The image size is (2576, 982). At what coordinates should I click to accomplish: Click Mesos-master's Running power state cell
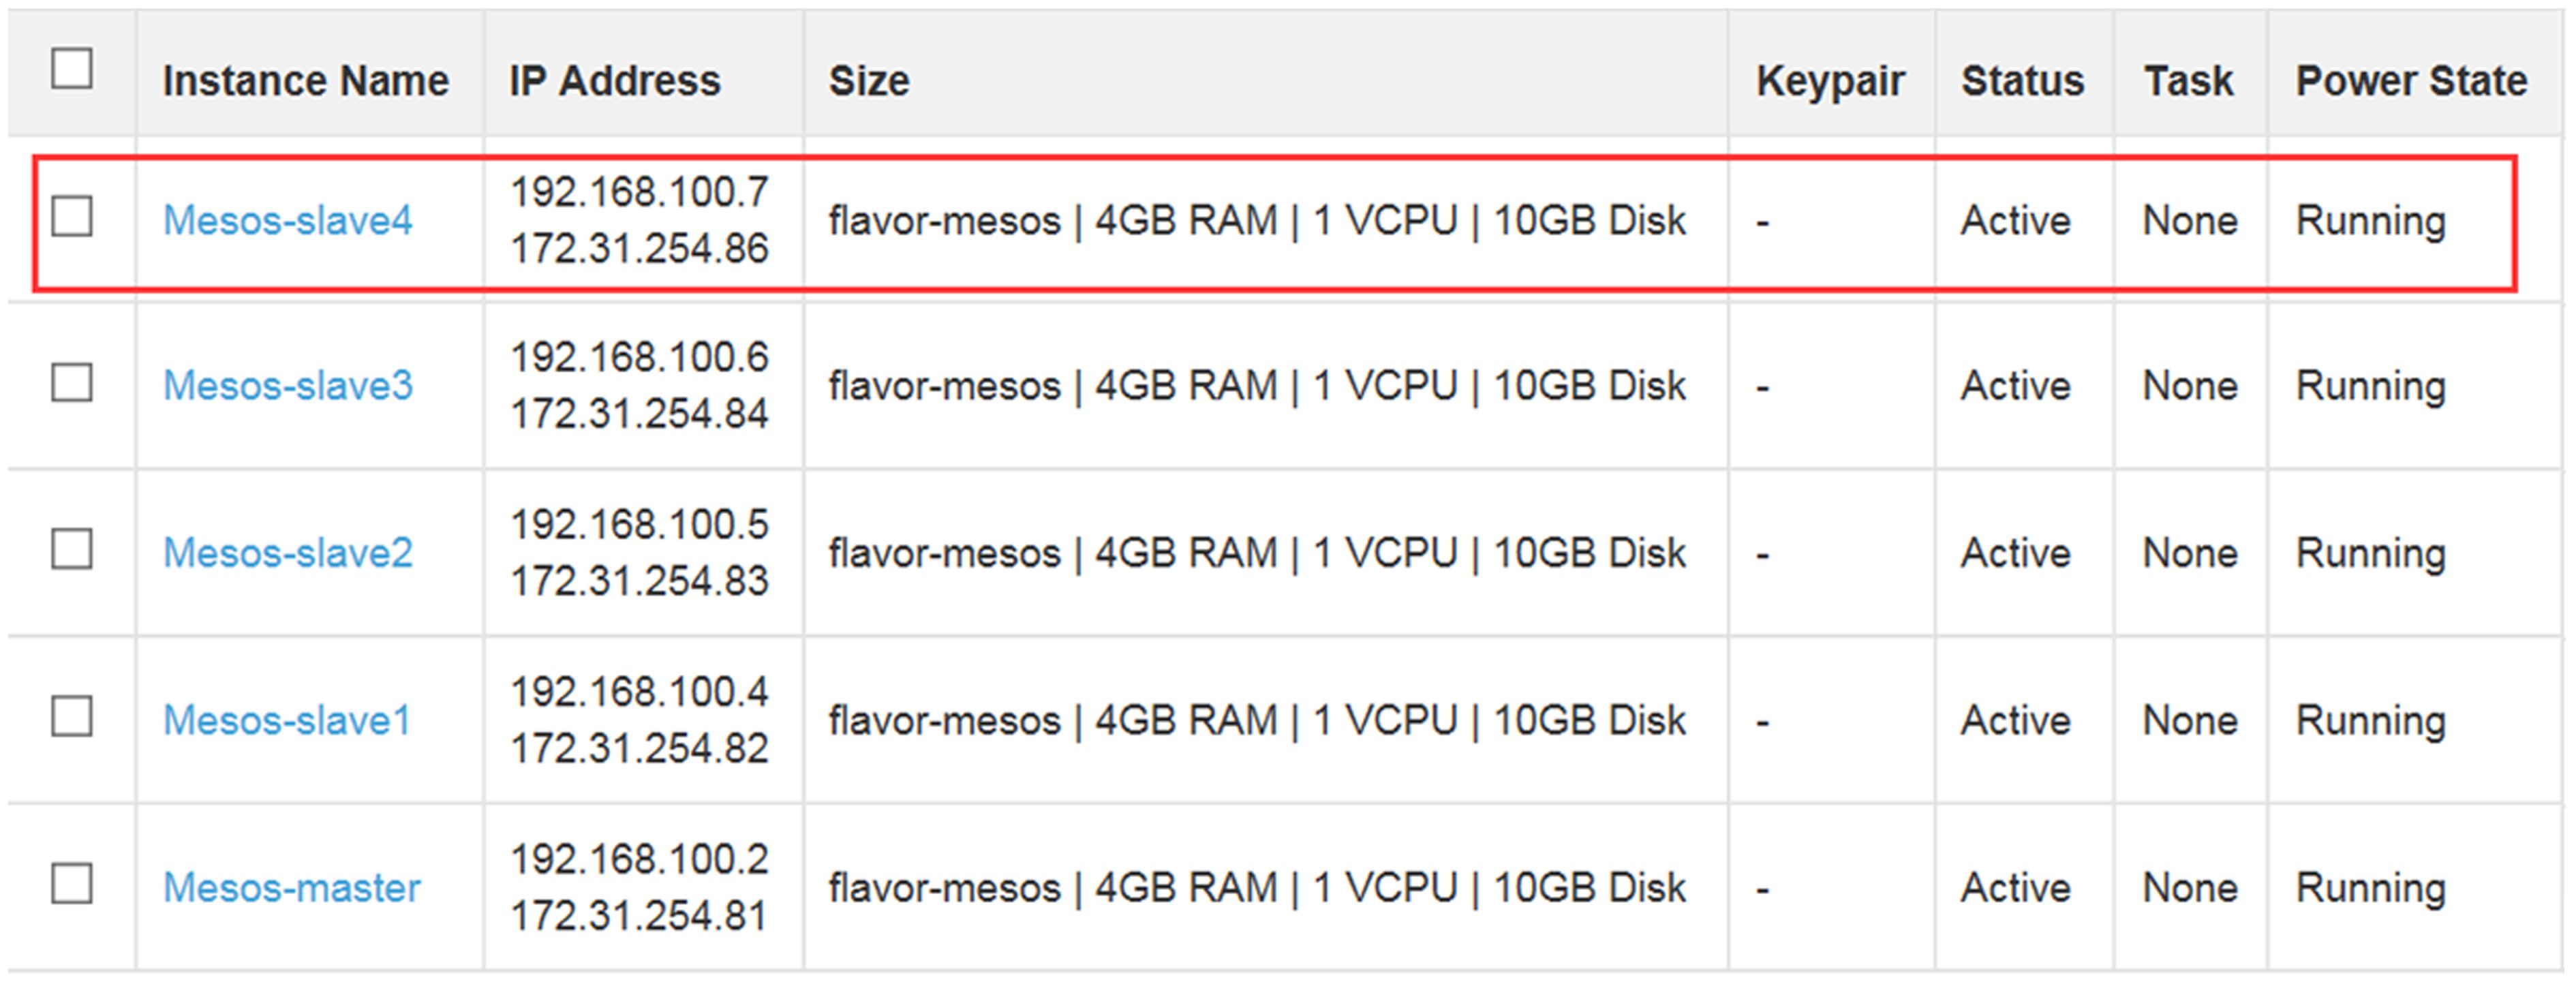2370,888
